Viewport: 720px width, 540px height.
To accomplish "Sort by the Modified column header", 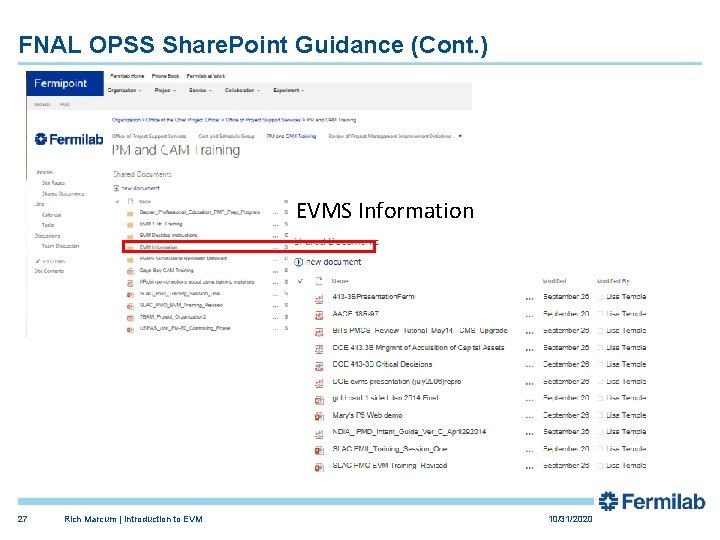I will [554, 281].
